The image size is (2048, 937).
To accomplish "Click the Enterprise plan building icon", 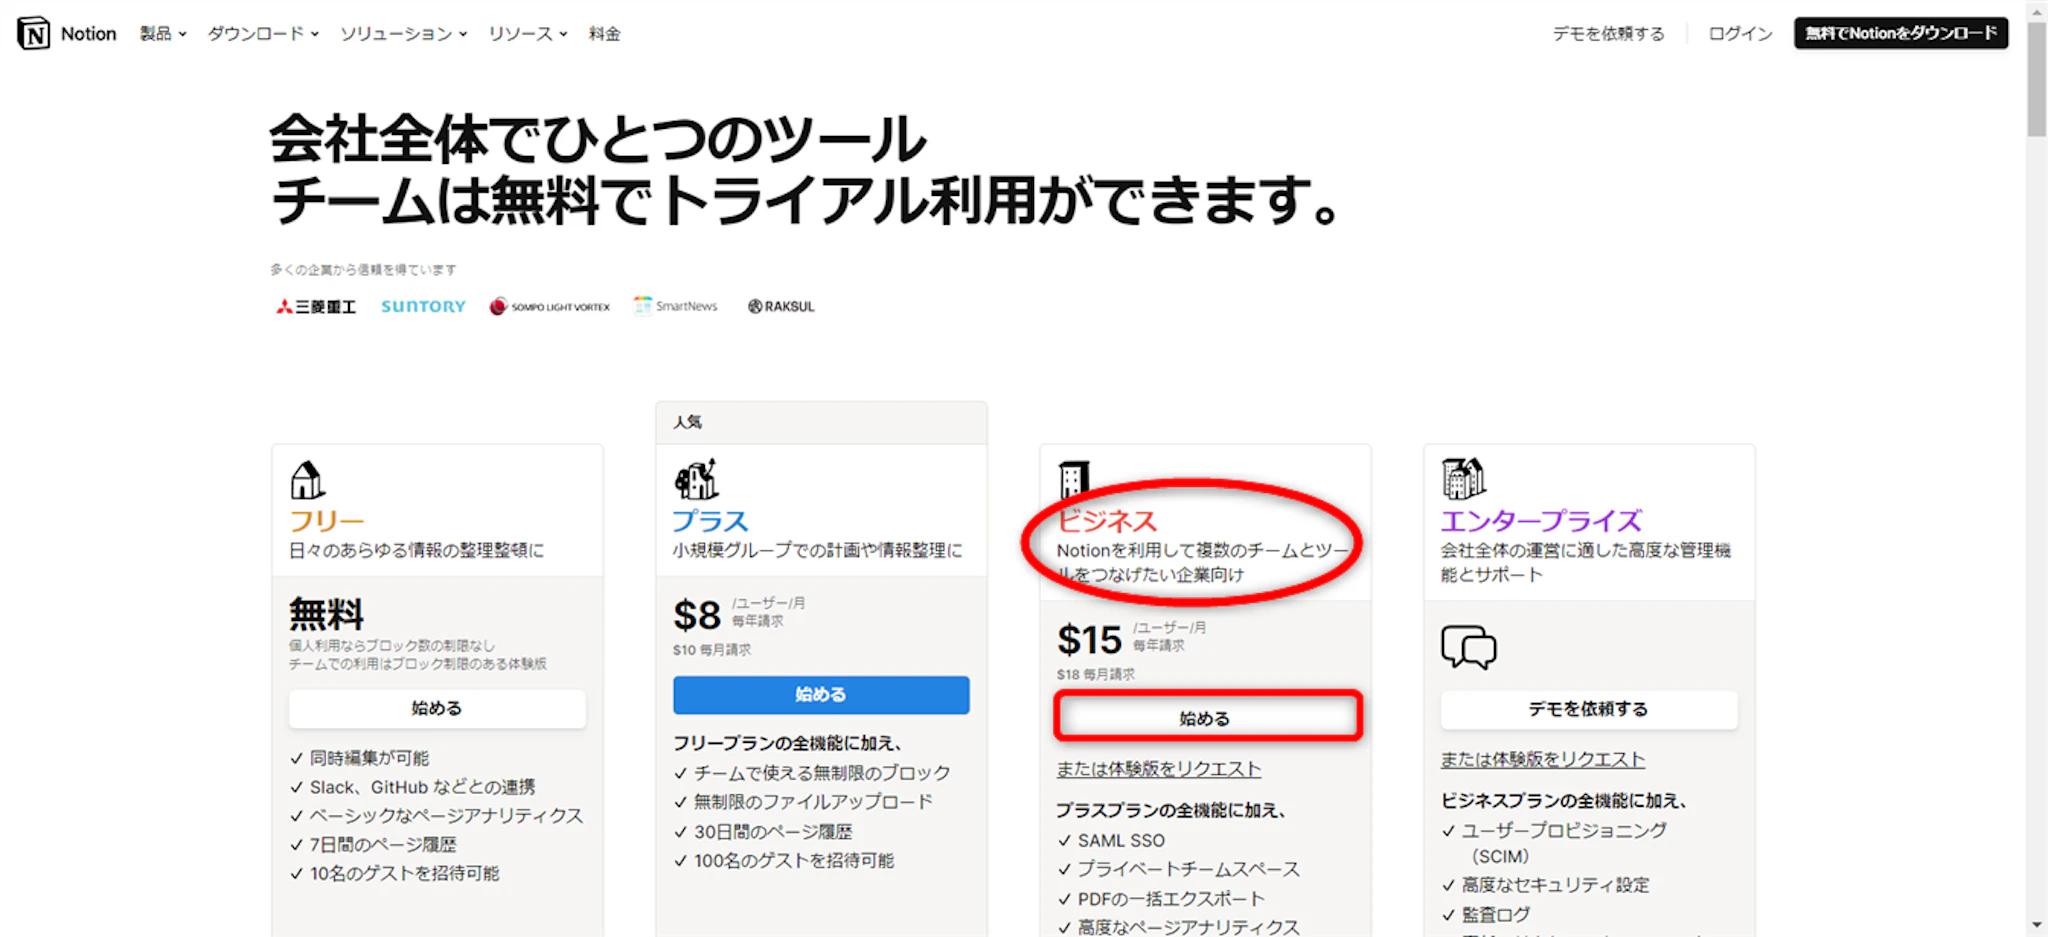I will tap(1463, 478).
